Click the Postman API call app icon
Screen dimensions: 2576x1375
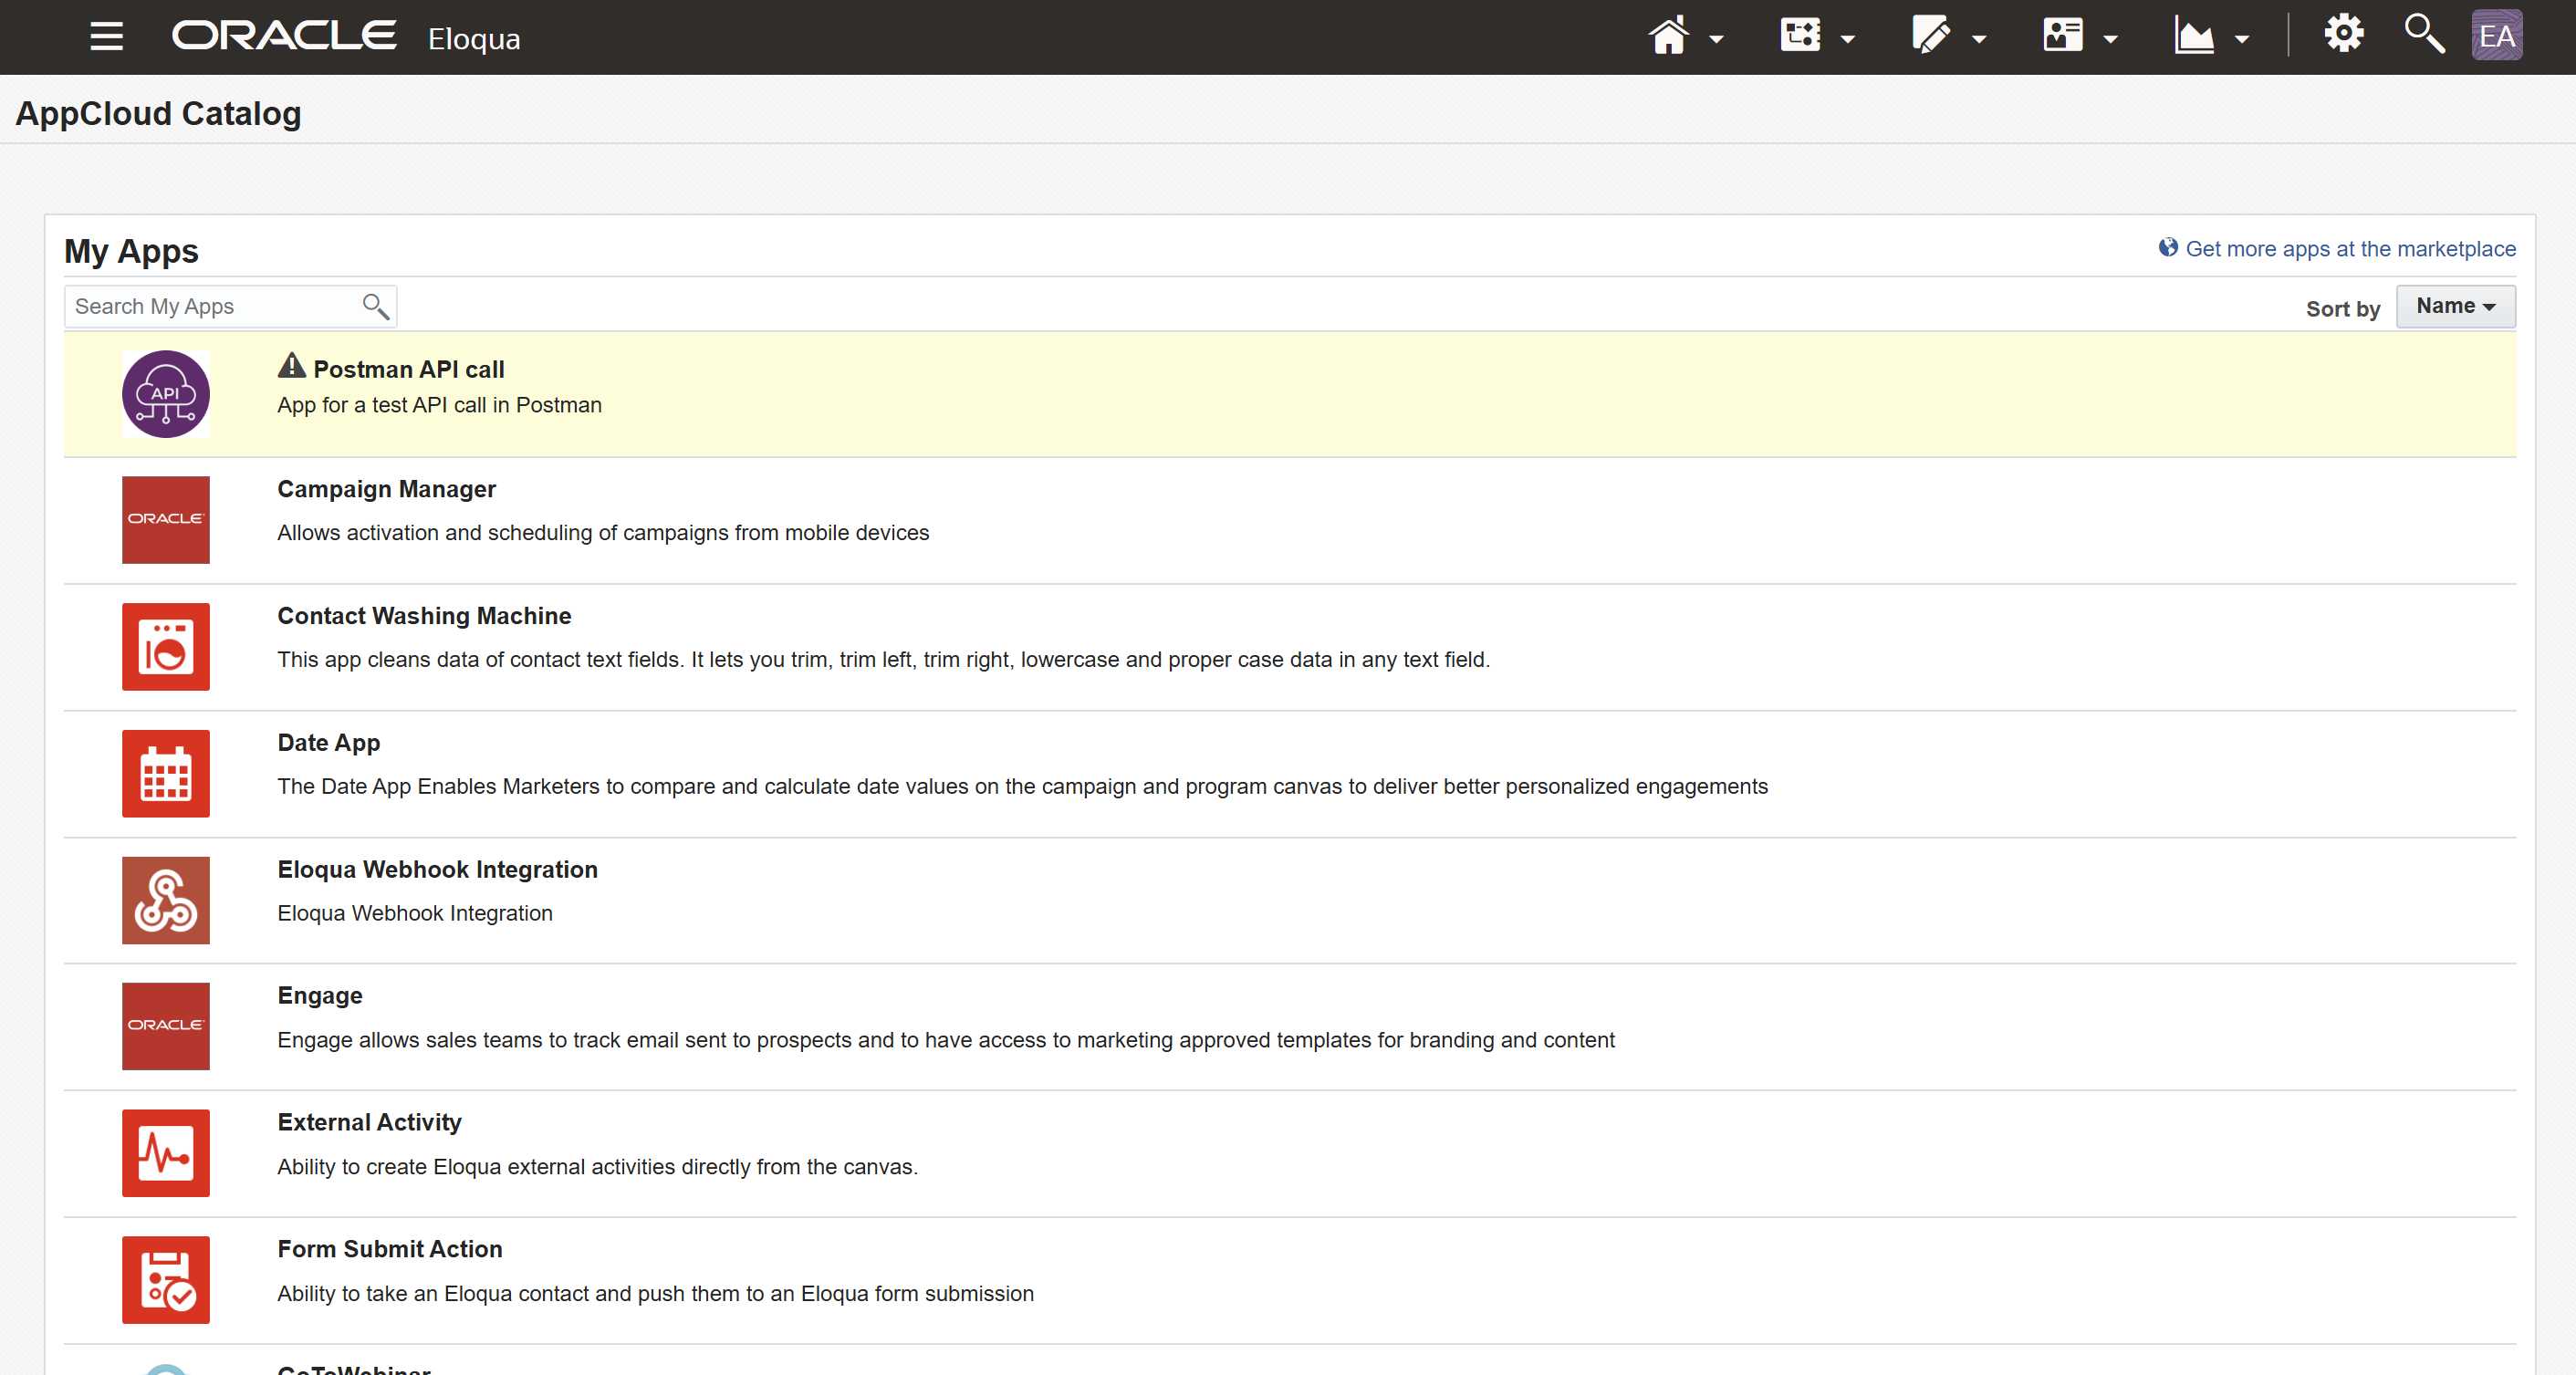(166, 394)
